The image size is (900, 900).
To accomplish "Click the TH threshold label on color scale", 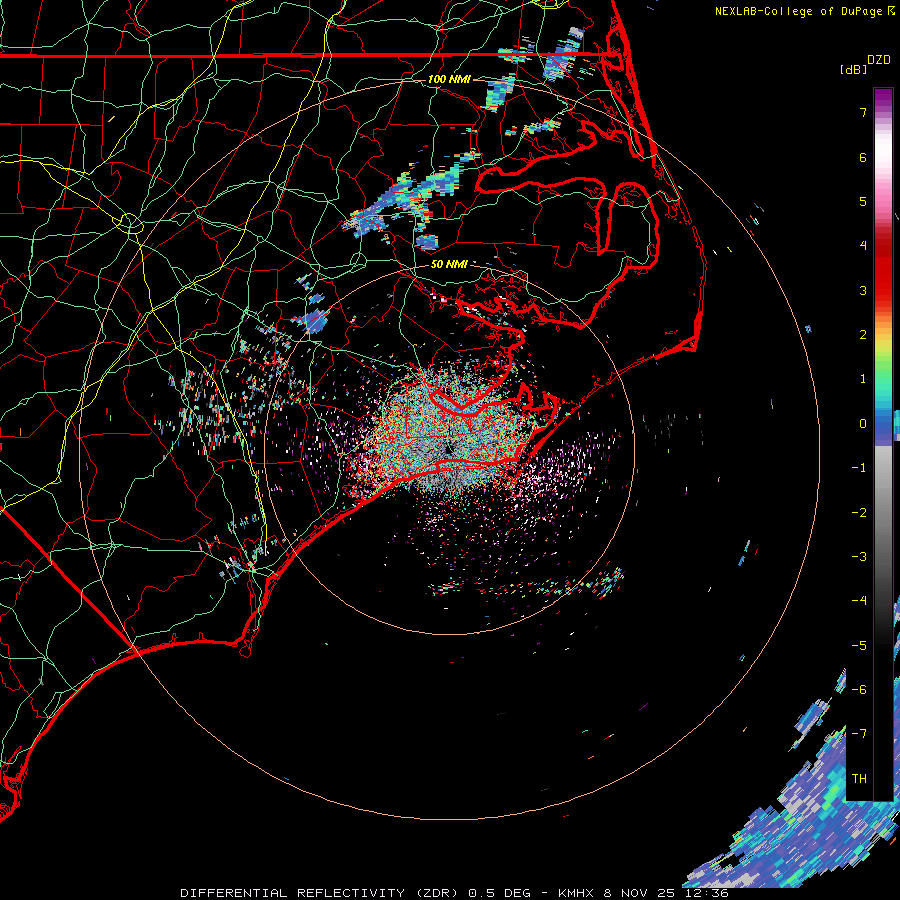I will click(x=859, y=779).
